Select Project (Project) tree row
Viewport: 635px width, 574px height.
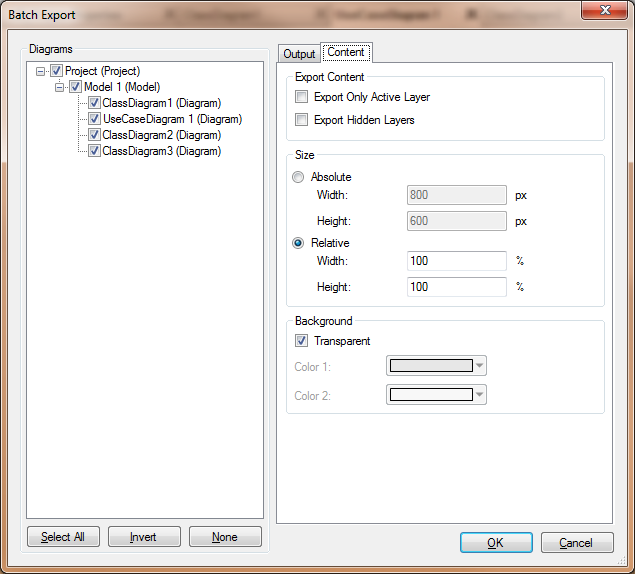tap(102, 71)
